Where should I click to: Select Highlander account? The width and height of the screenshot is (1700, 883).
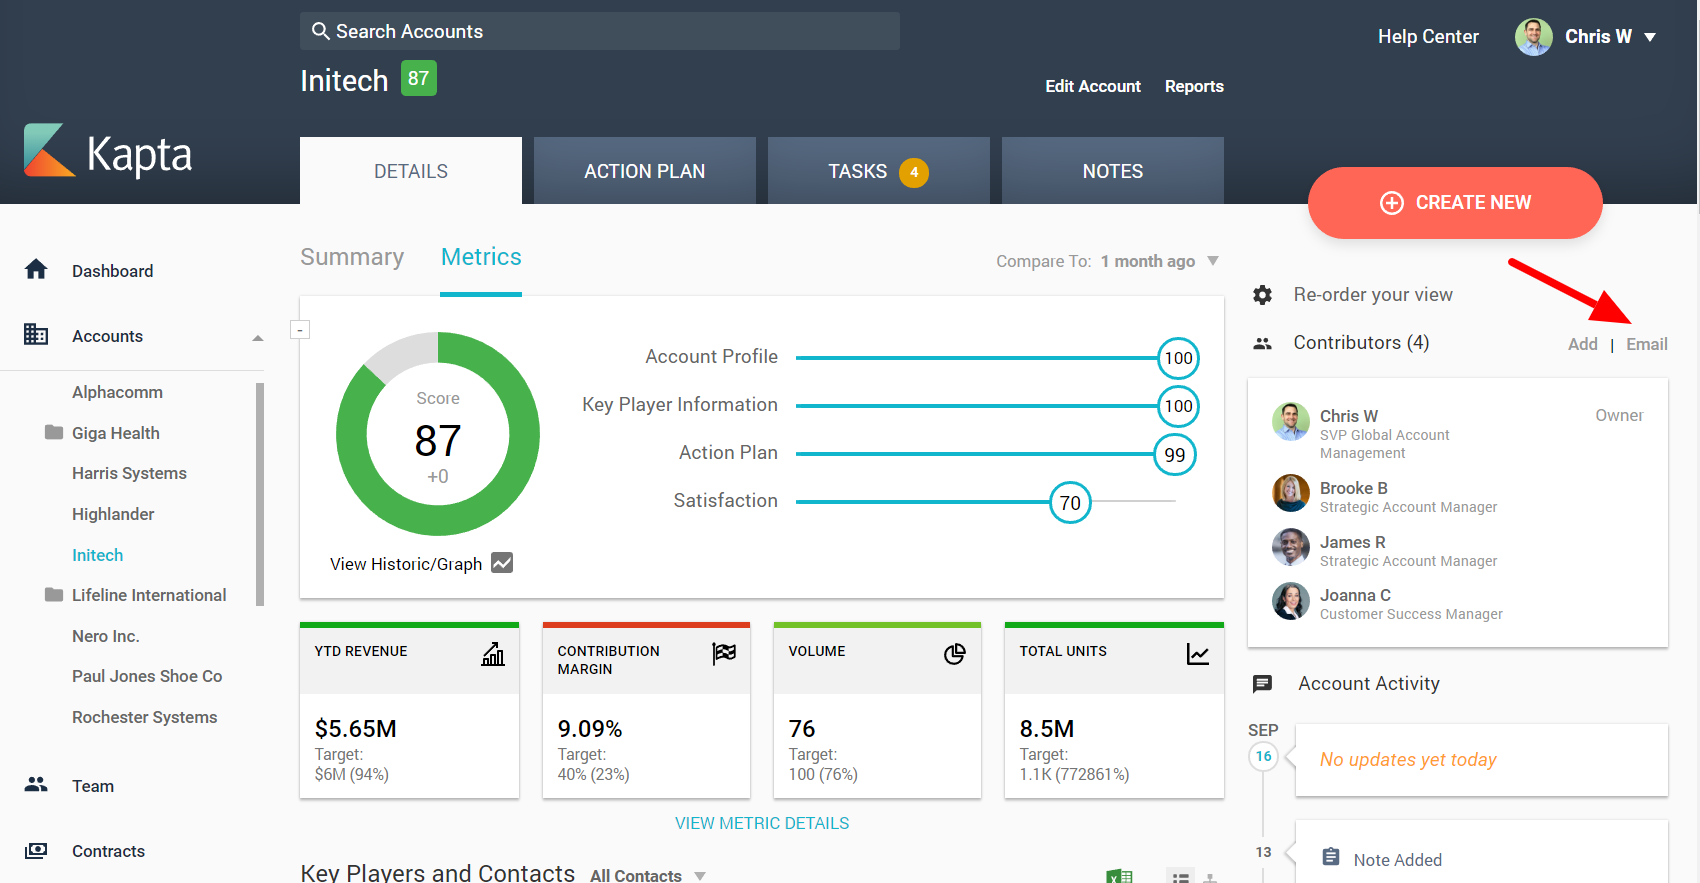pyautogui.click(x=113, y=514)
